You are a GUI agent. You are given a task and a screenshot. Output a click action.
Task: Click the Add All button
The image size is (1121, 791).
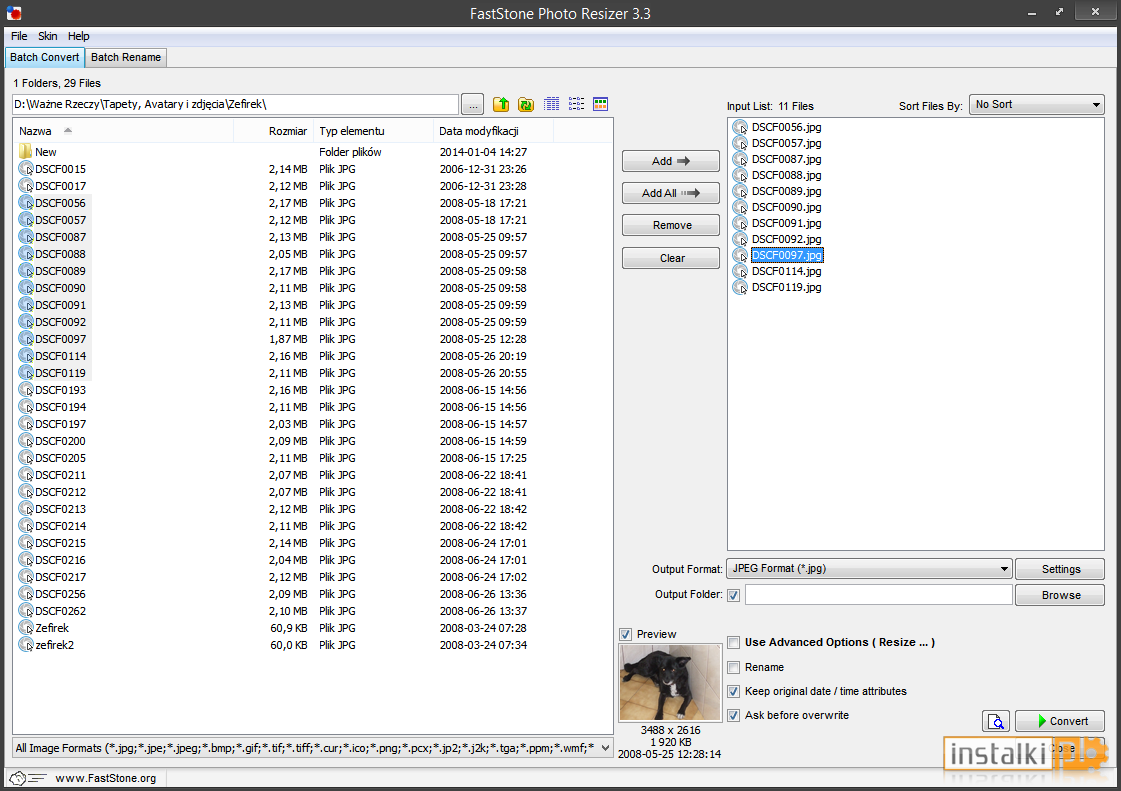(671, 193)
